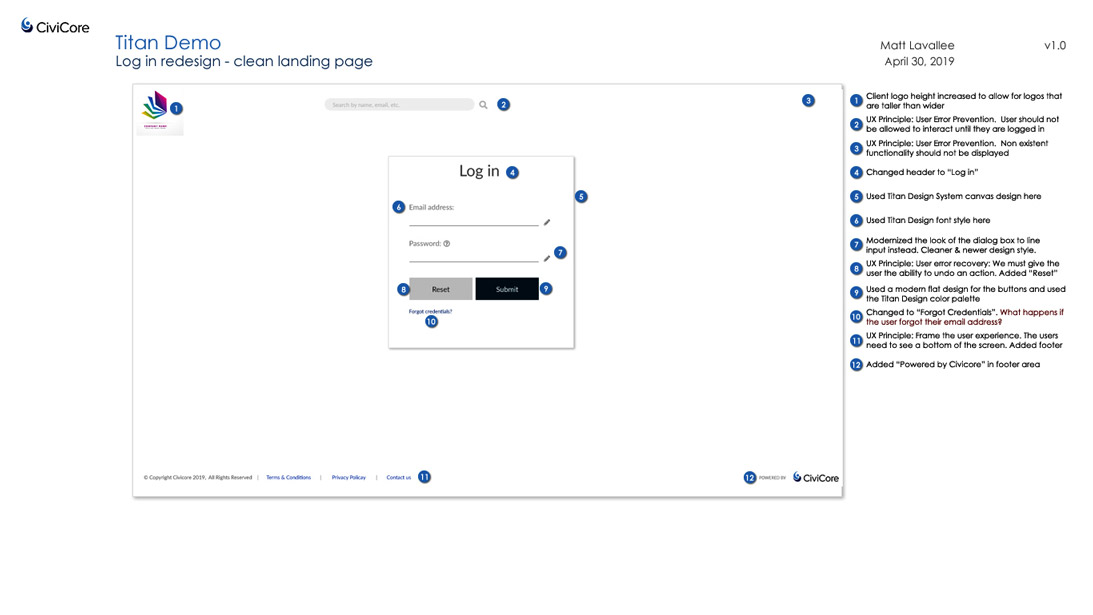Click legend bullet 1 about client logo height

(856, 101)
